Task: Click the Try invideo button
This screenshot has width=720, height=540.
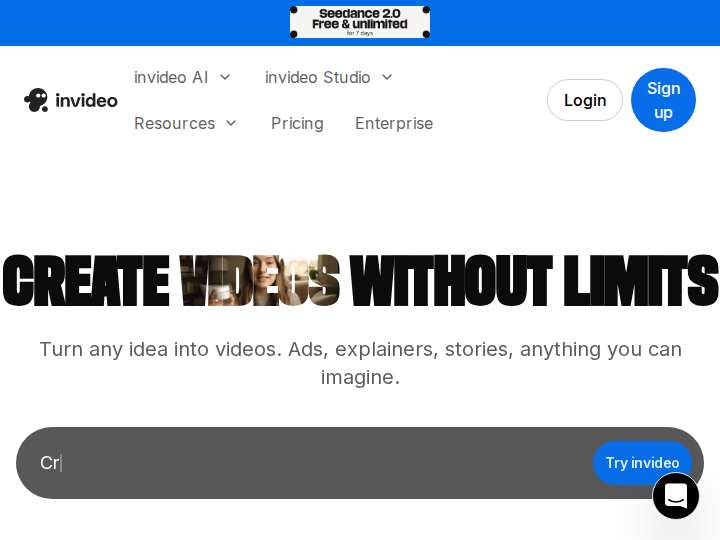Action: click(642, 463)
